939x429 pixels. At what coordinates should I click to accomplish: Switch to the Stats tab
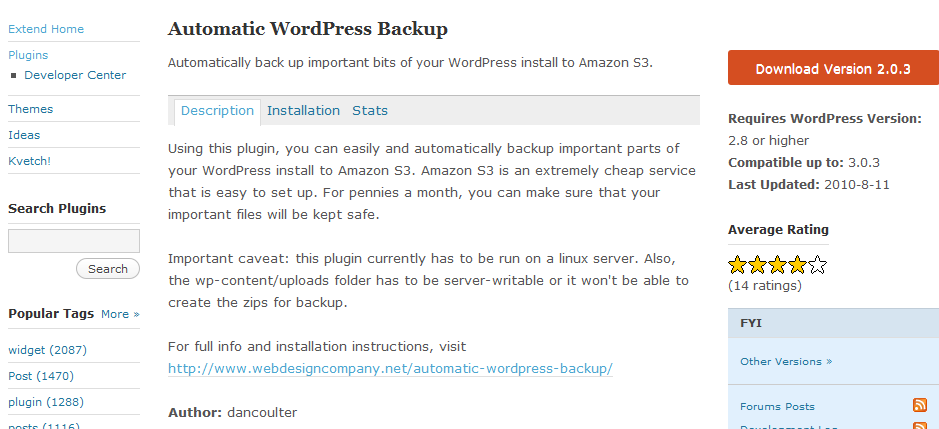(x=369, y=111)
